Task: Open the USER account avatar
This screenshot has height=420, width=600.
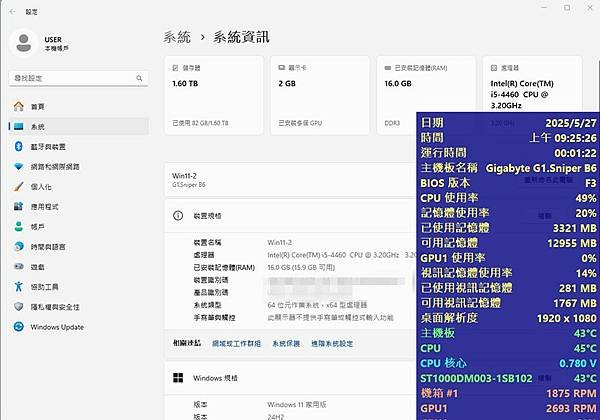Action: 24,43
